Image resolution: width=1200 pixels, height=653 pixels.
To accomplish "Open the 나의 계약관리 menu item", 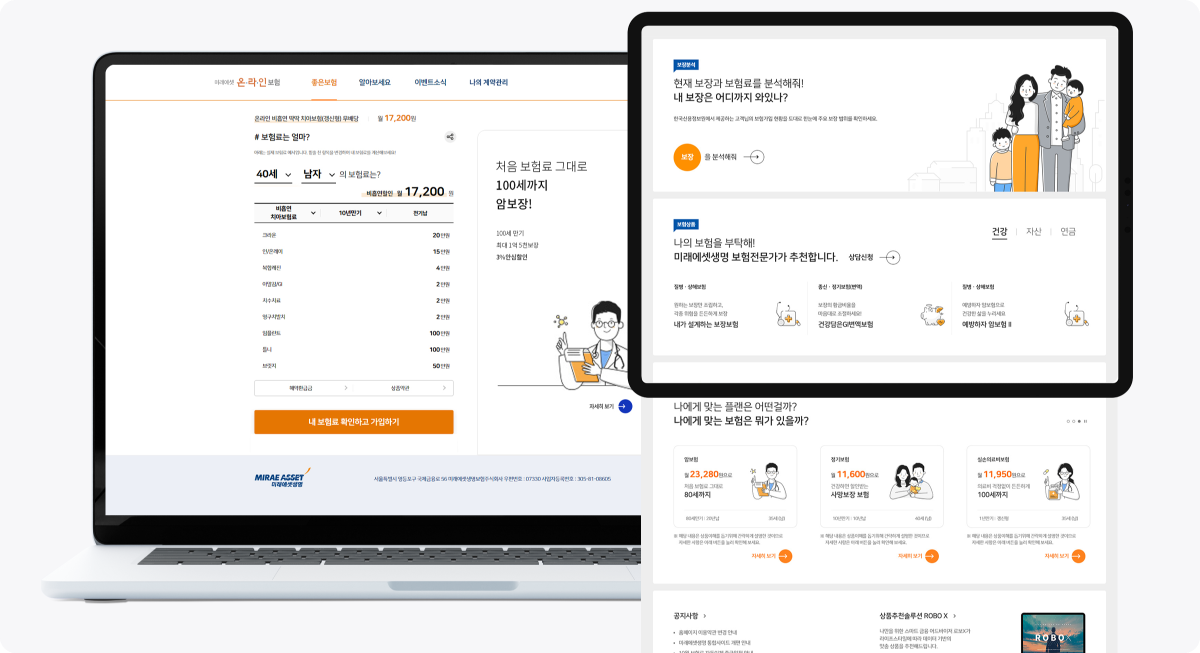I will pos(489,82).
